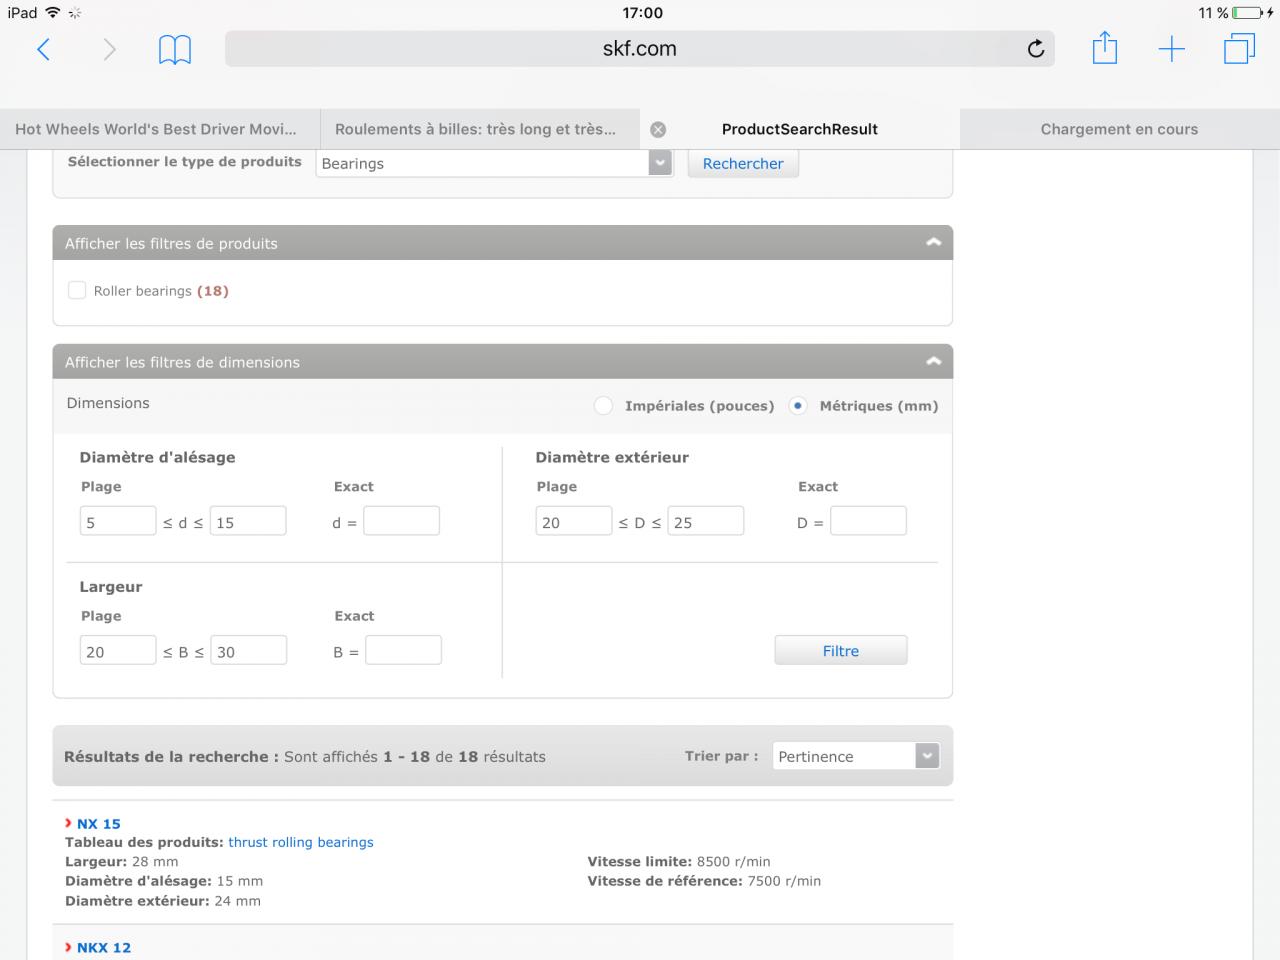Tap the 17:00 clock in status bar
The height and width of the screenshot is (960, 1280).
[x=642, y=13]
